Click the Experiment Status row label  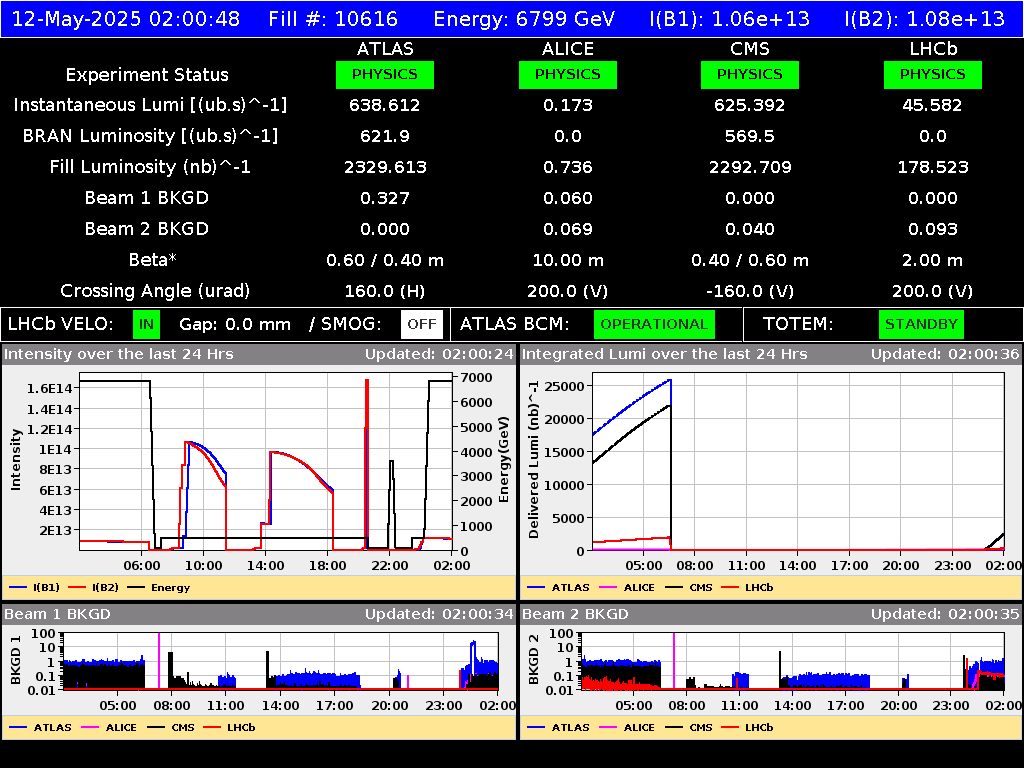click(147, 75)
